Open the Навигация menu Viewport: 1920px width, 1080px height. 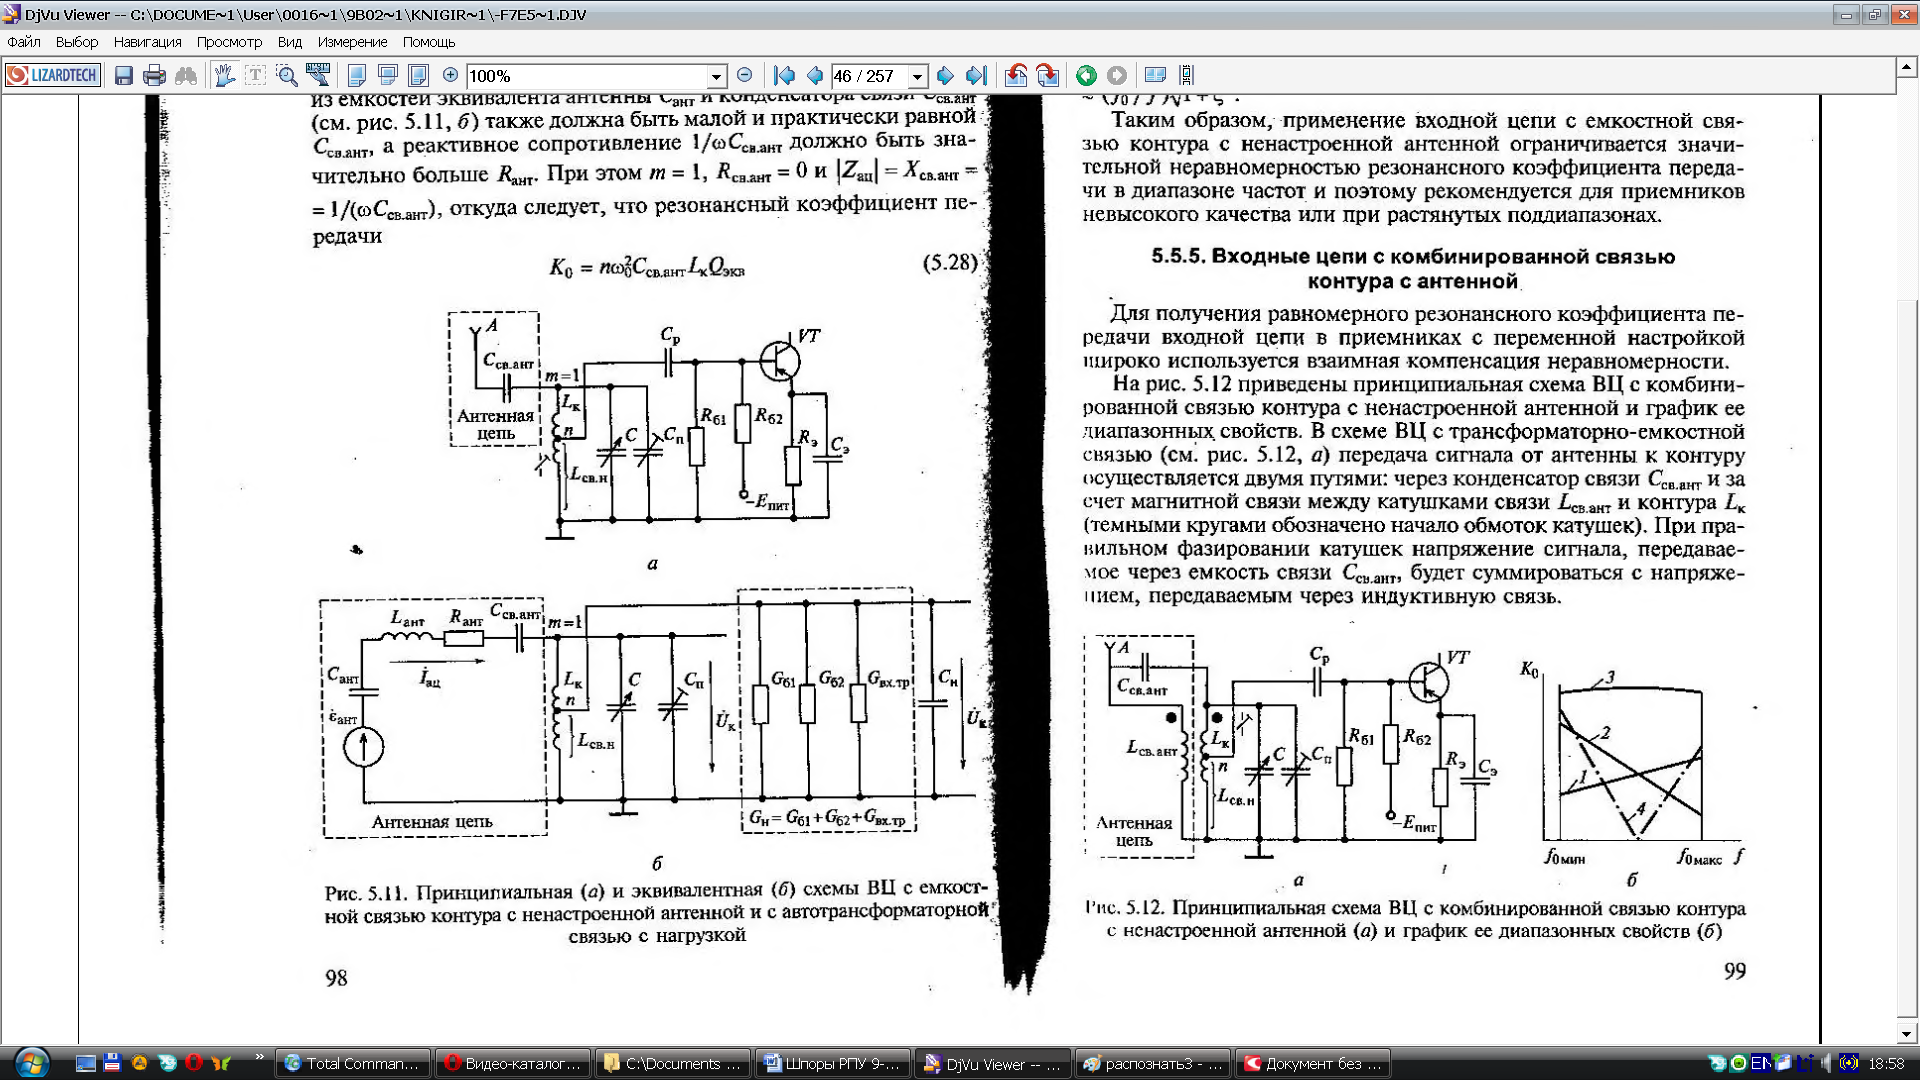[147, 42]
